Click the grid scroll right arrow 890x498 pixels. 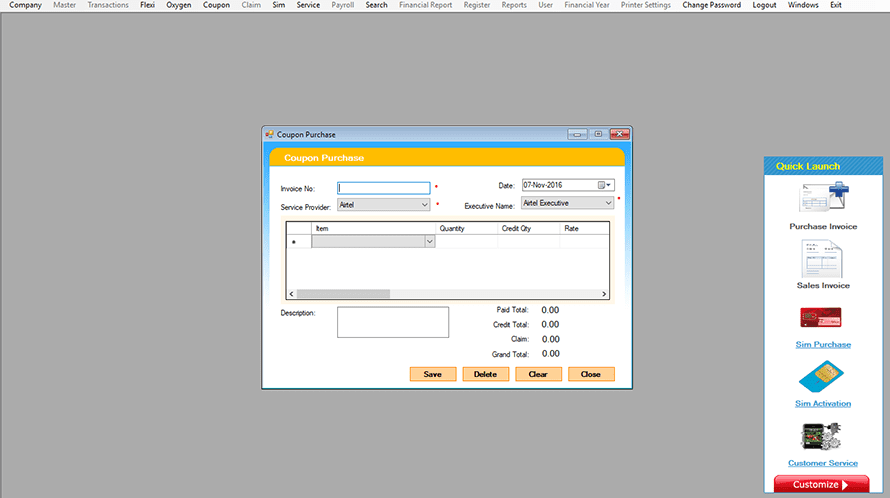pos(604,294)
